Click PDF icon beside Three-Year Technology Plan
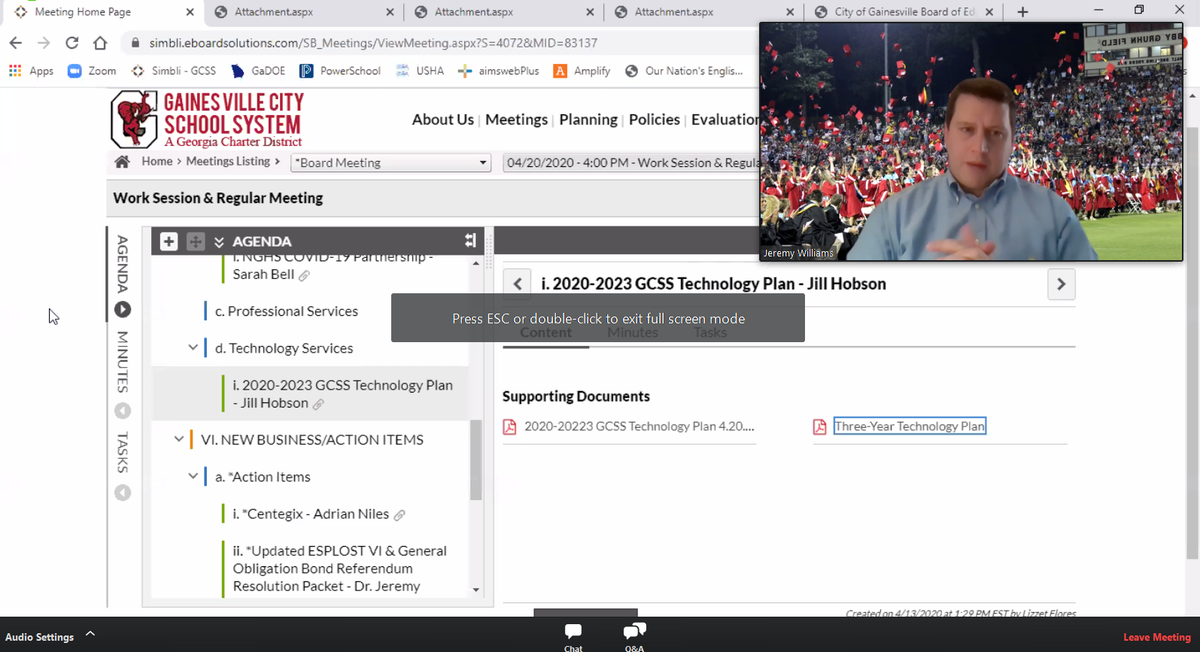 [819, 427]
